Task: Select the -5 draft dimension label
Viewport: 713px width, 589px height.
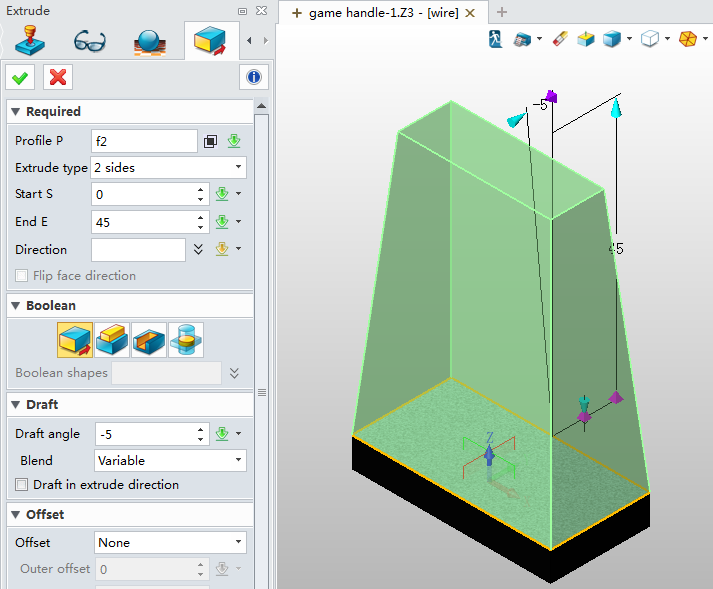Action: click(x=540, y=105)
